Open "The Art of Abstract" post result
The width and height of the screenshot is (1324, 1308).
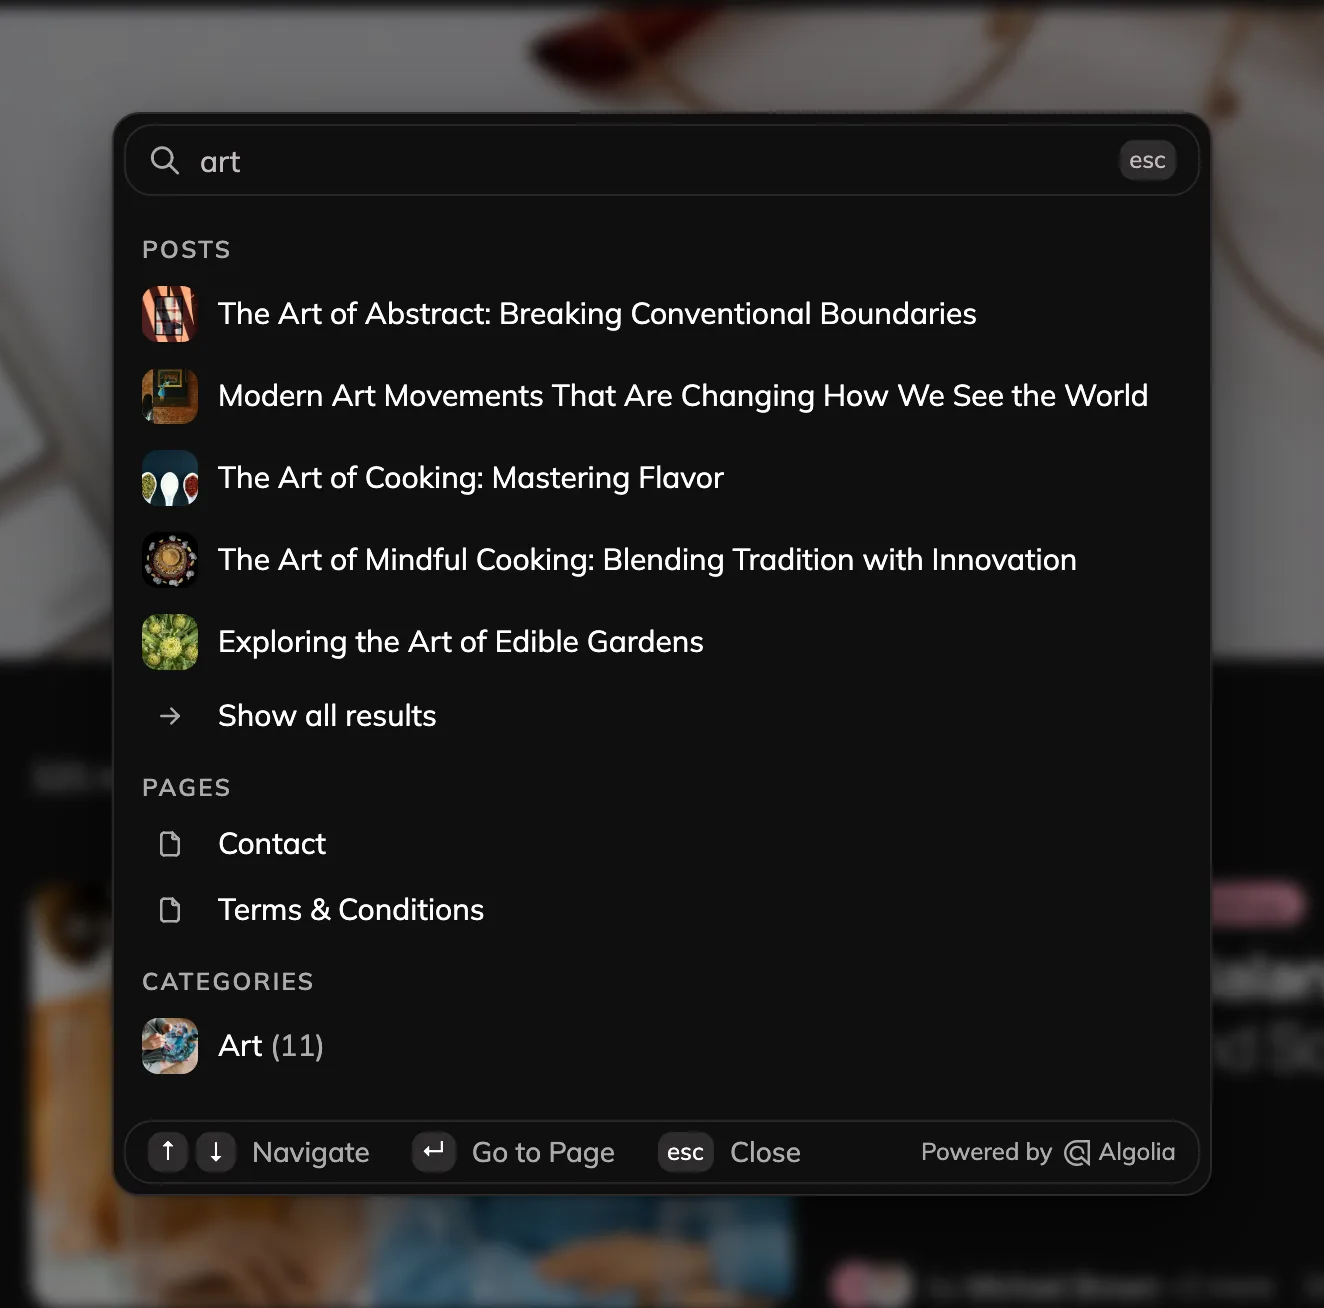tap(597, 314)
